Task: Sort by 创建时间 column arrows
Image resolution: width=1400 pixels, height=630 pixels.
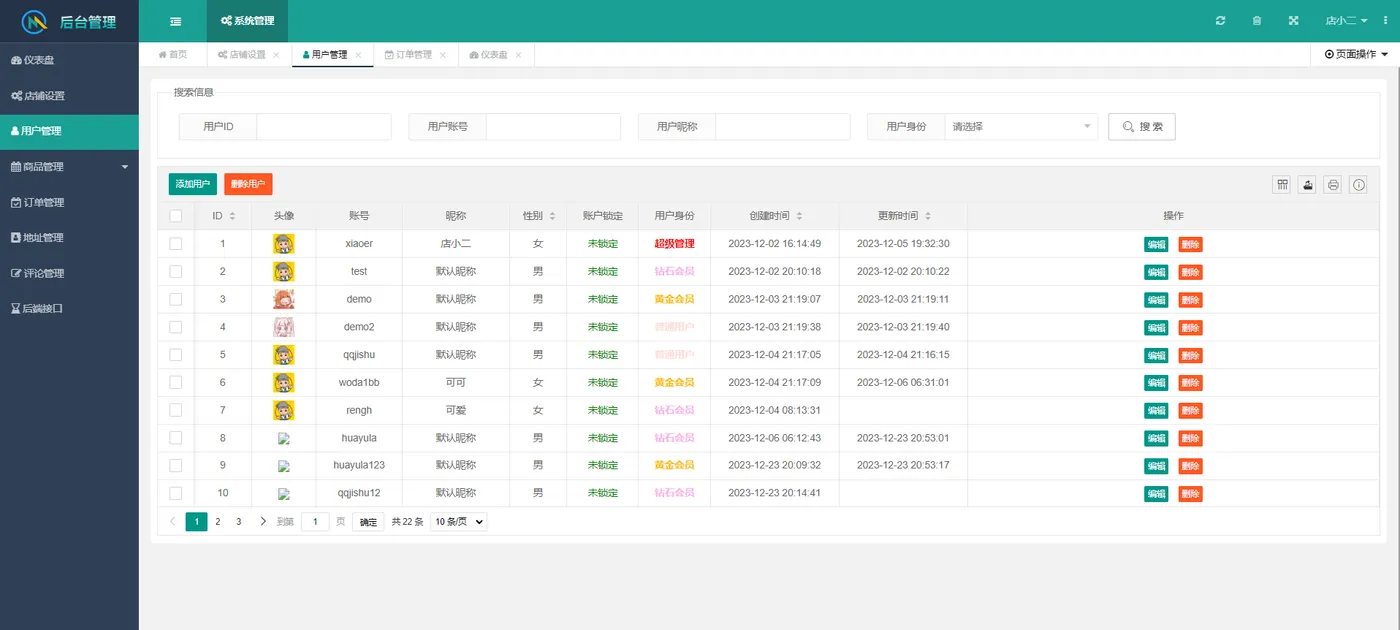Action: [x=799, y=216]
